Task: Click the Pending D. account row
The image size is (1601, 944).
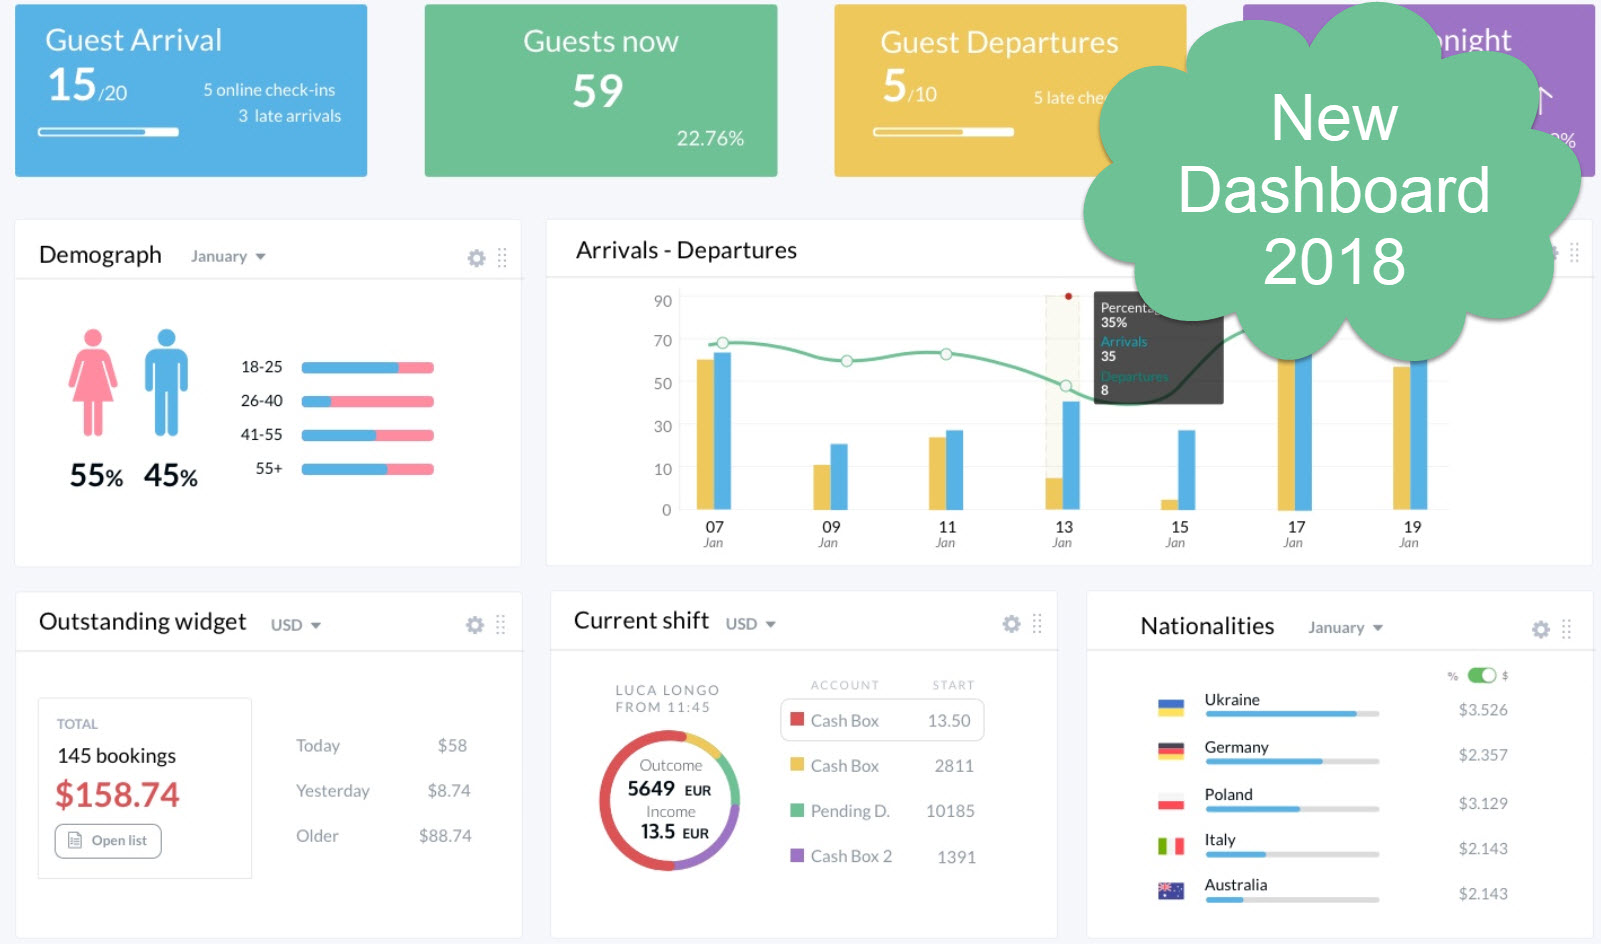Action: coord(882,811)
